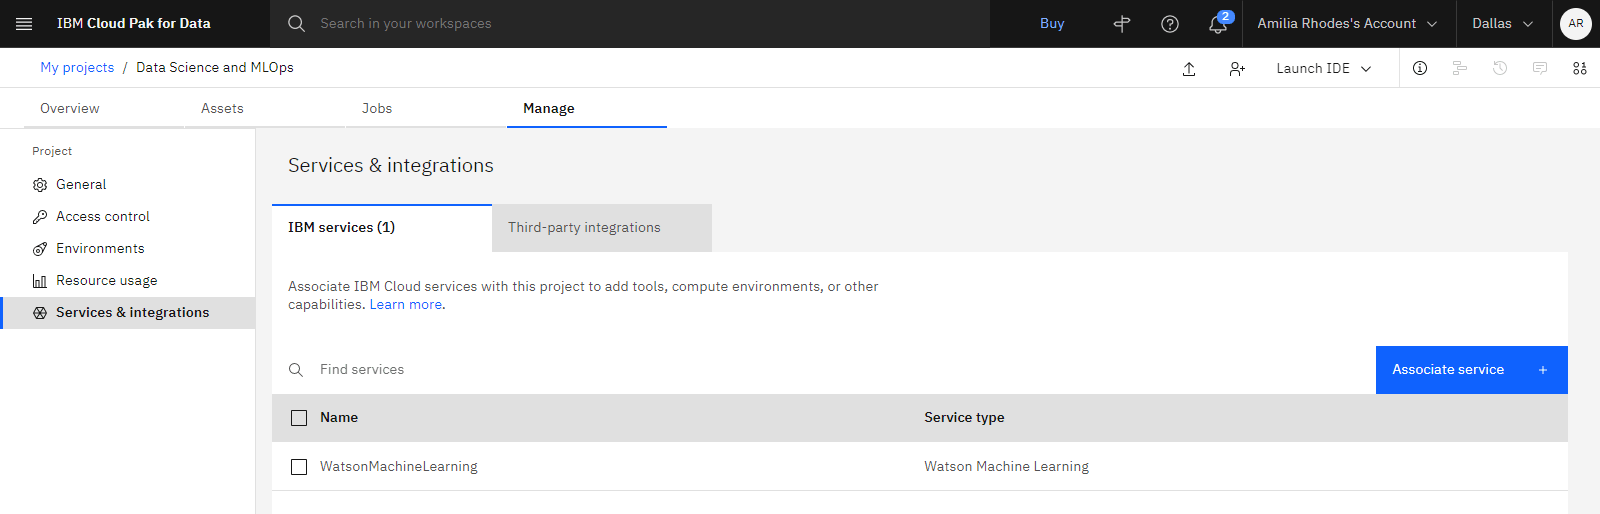Viewport: 1600px width, 514px height.
Task: Switch to the Assets tab
Action: point(222,108)
